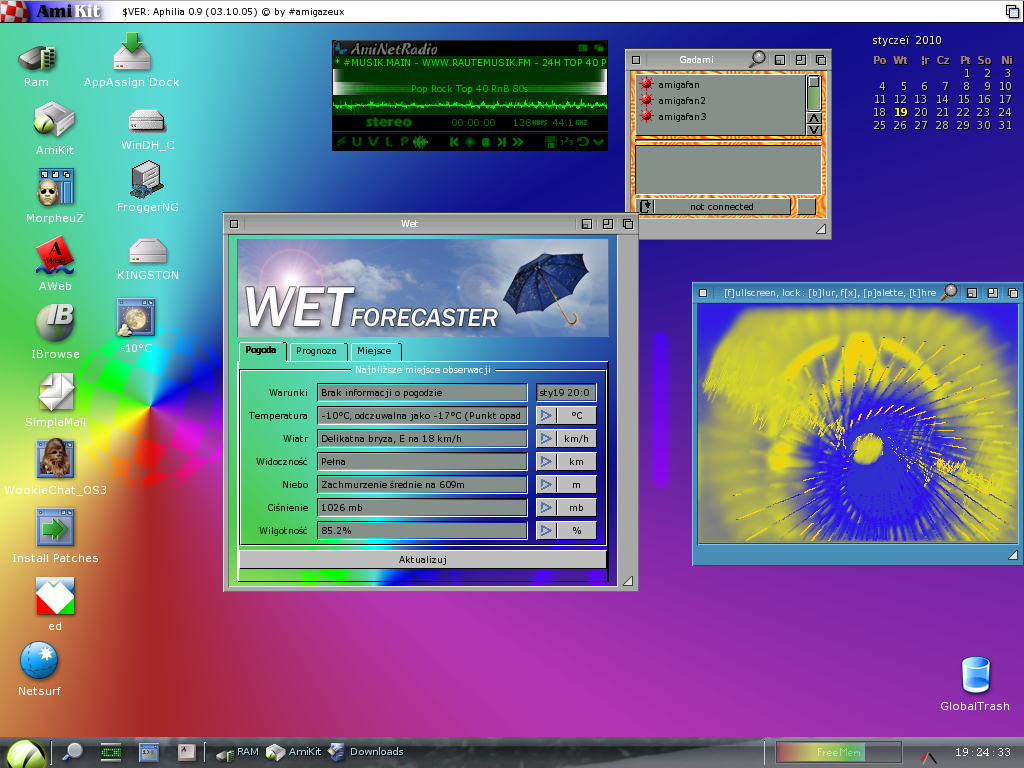Image resolution: width=1024 pixels, height=768 pixels.
Task: Click the AmiNetRadio play button
Action: point(470,142)
